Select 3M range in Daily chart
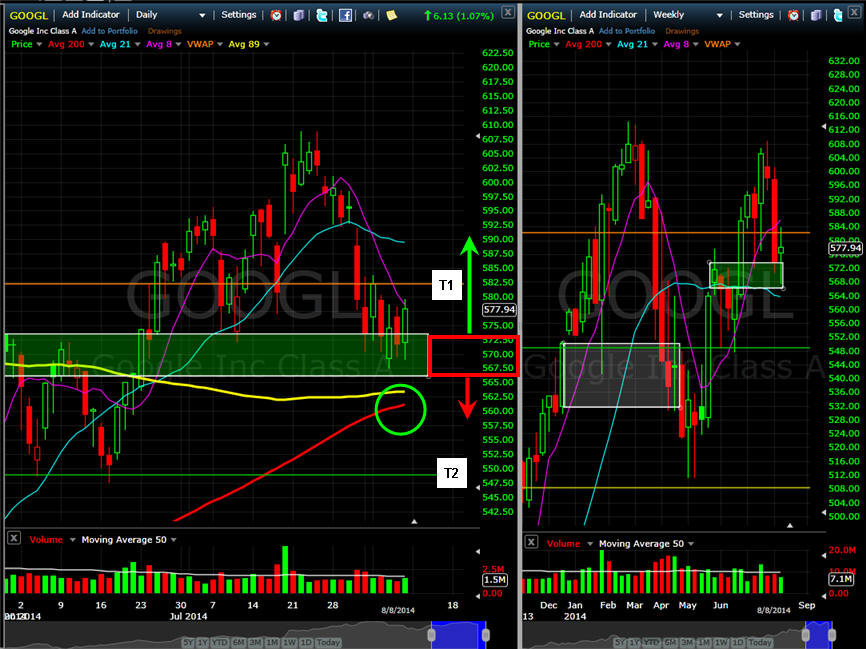 click(255, 643)
